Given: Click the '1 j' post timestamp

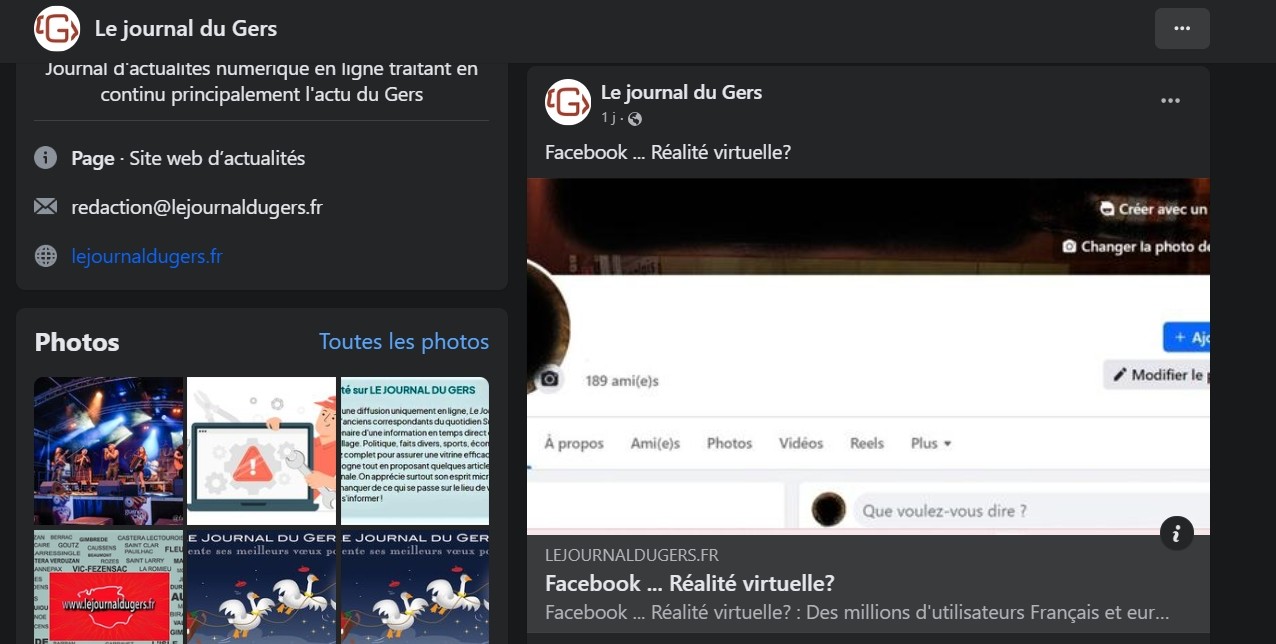Looking at the screenshot, I should pyautogui.click(x=608, y=119).
